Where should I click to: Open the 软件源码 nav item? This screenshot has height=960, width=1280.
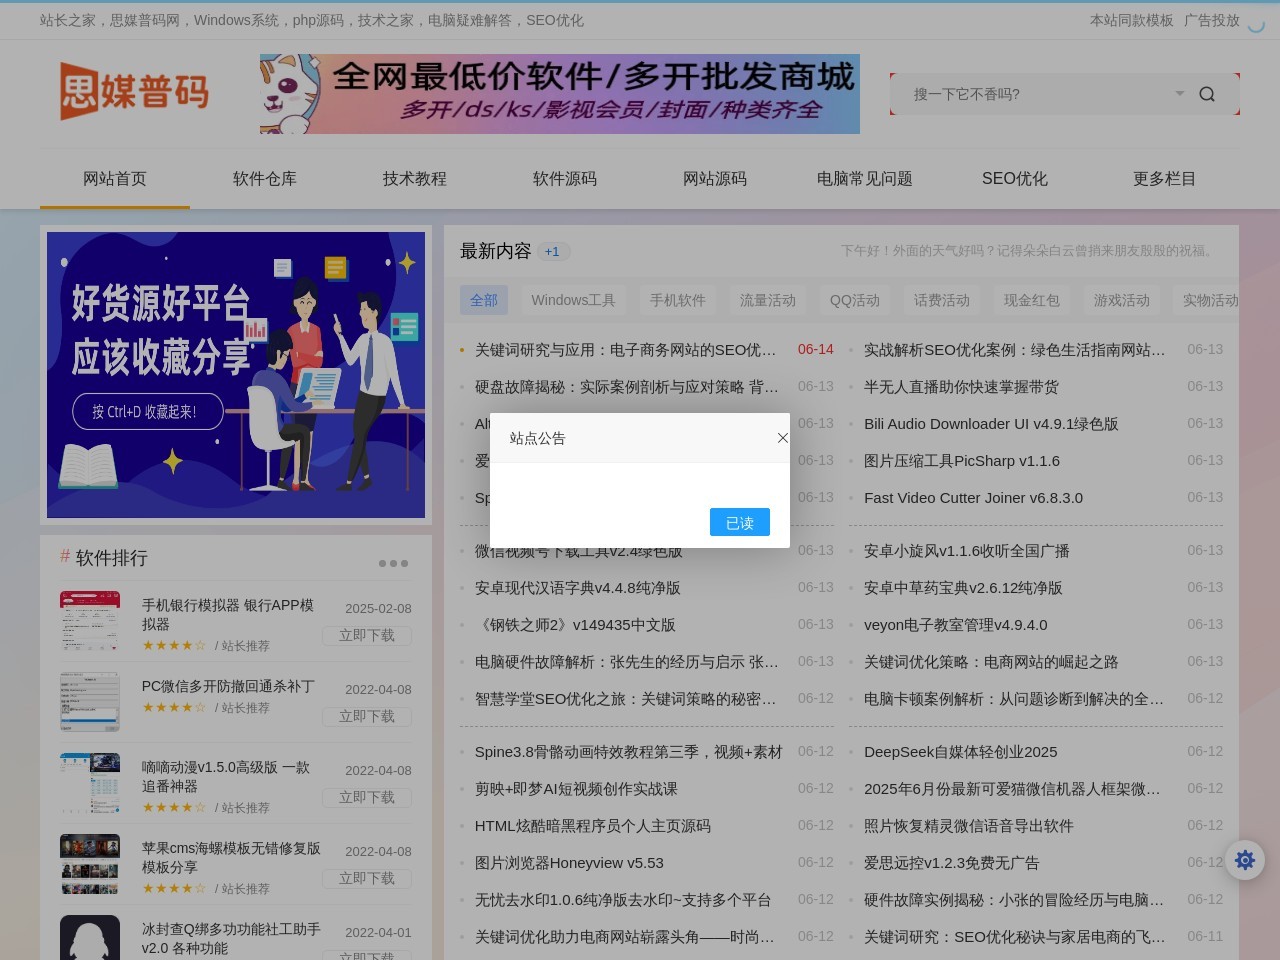[565, 179]
